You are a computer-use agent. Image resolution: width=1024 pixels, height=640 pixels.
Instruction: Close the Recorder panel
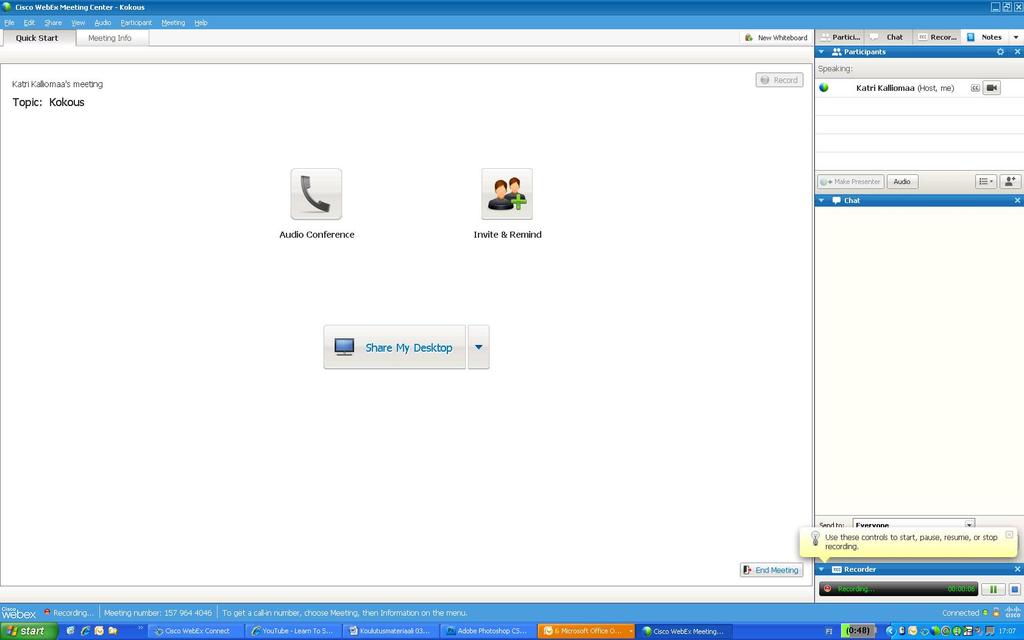(1017, 569)
